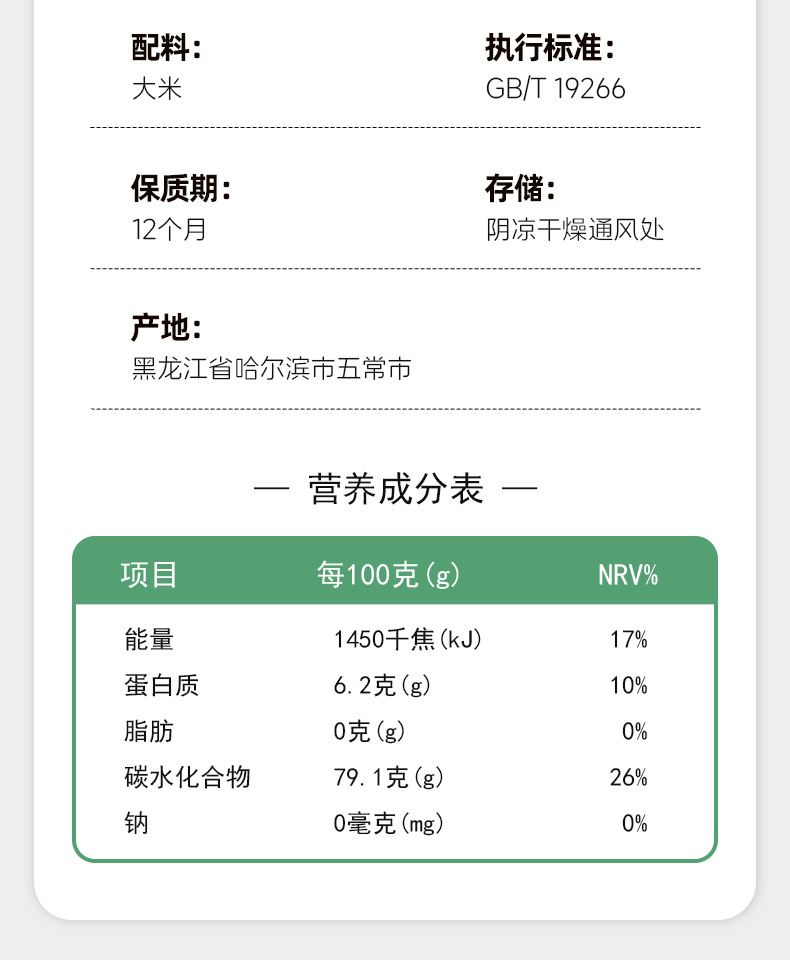Click the 保质期 shelf life label
The width and height of the screenshot is (790, 960).
pyautogui.click(x=181, y=188)
